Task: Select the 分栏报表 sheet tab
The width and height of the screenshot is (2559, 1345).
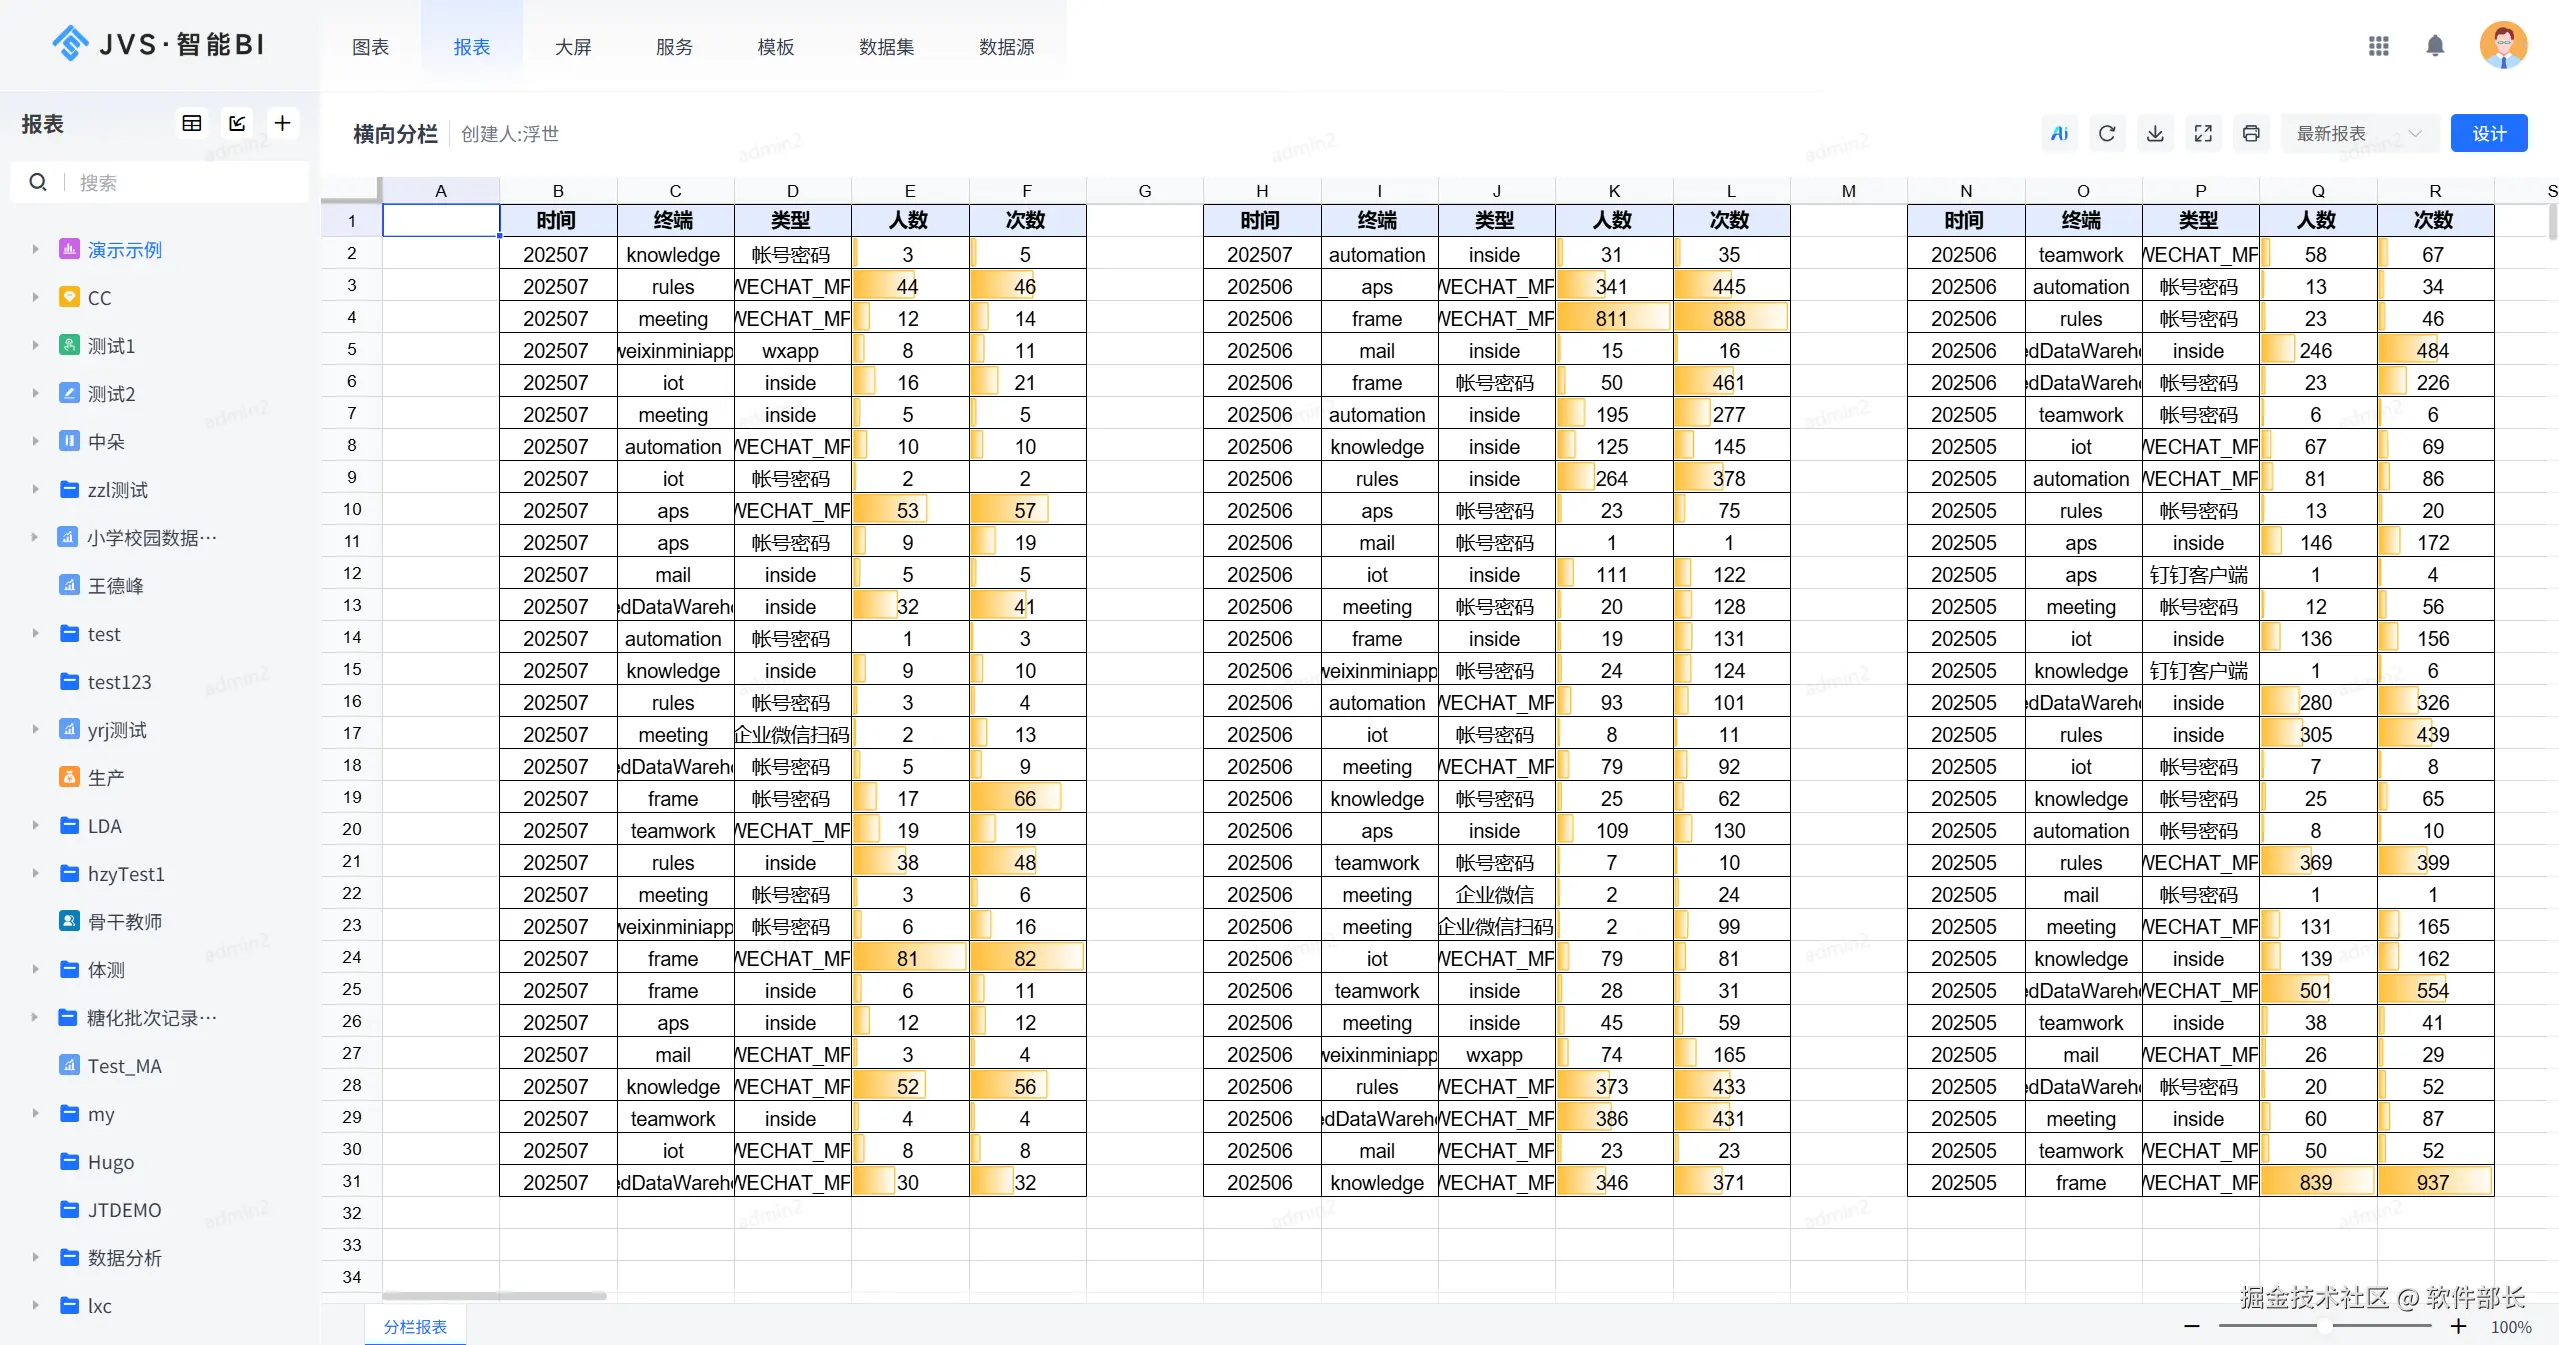Action: pyautogui.click(x=415, y=1326)
